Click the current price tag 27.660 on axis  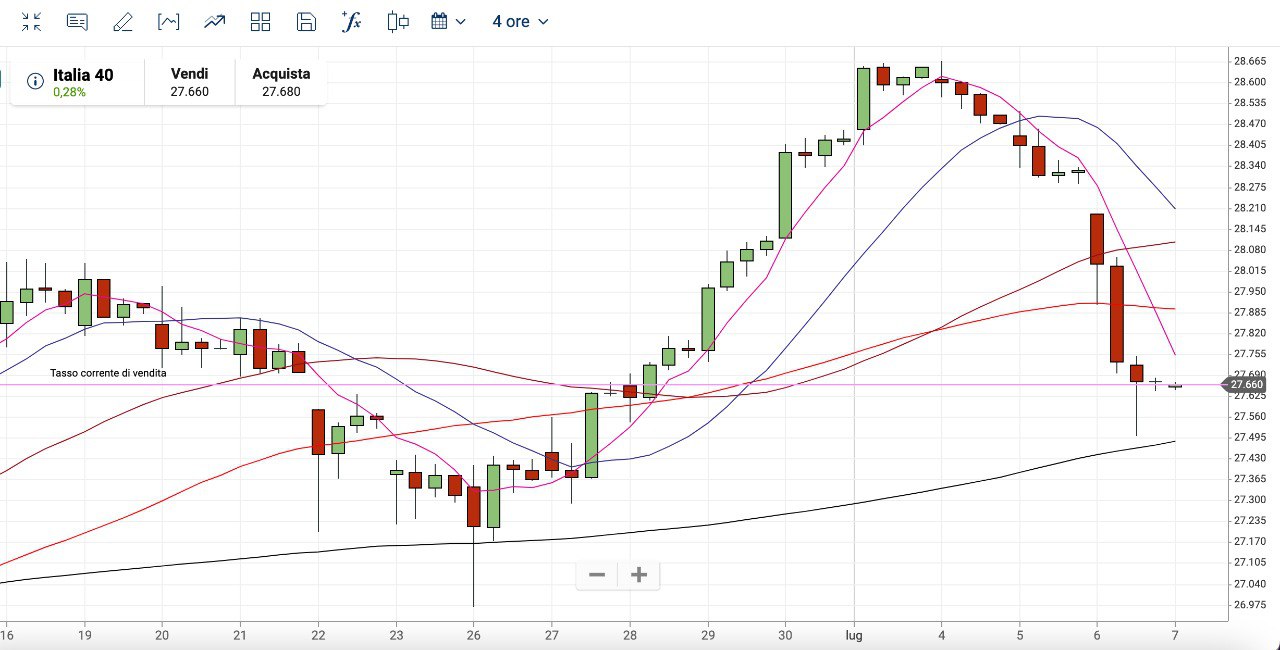click(x=1246, y=385)
